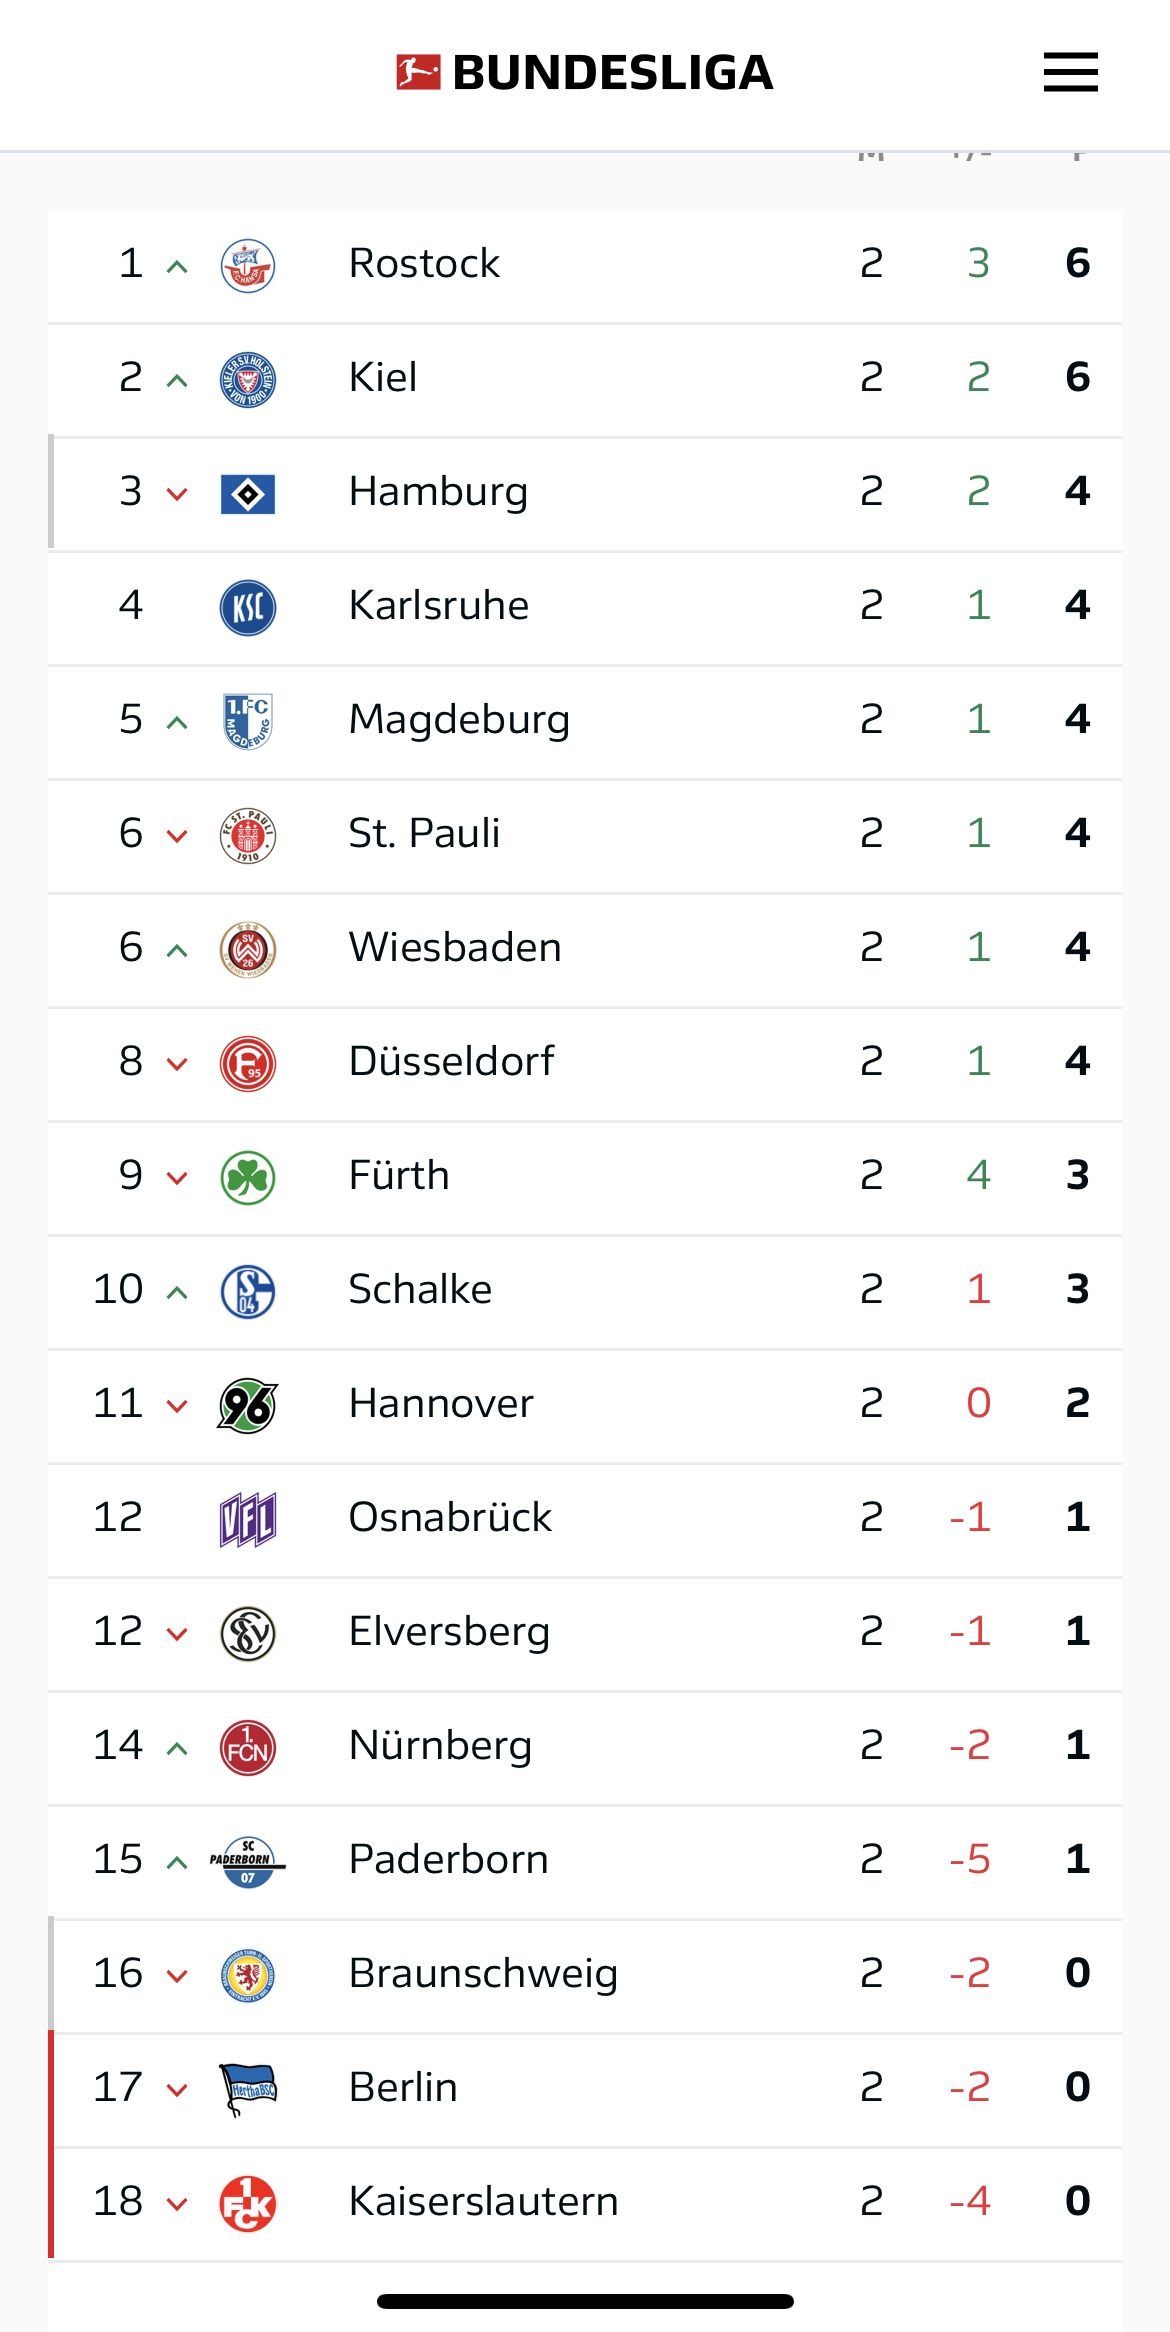The width and height of the screenshot is (1170, 2332).
Task: Click the Hertha Berlin flag logo
Action: tap(248, 2089)
